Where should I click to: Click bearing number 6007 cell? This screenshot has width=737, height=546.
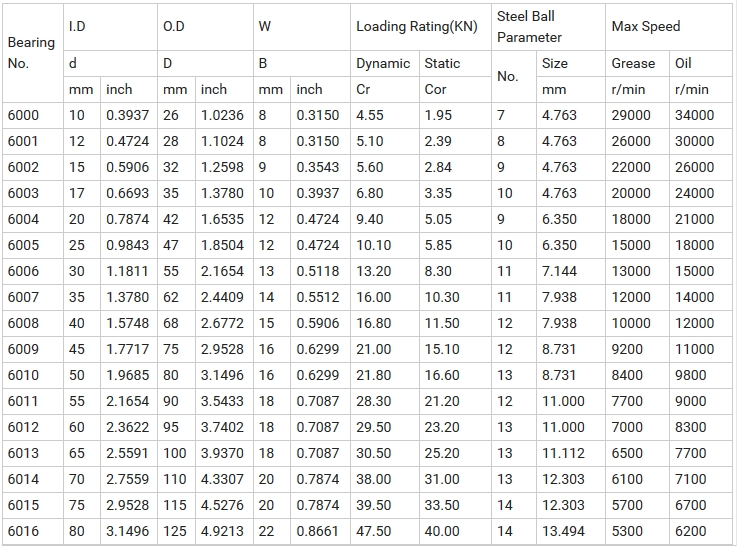click(x=33, y=297)
